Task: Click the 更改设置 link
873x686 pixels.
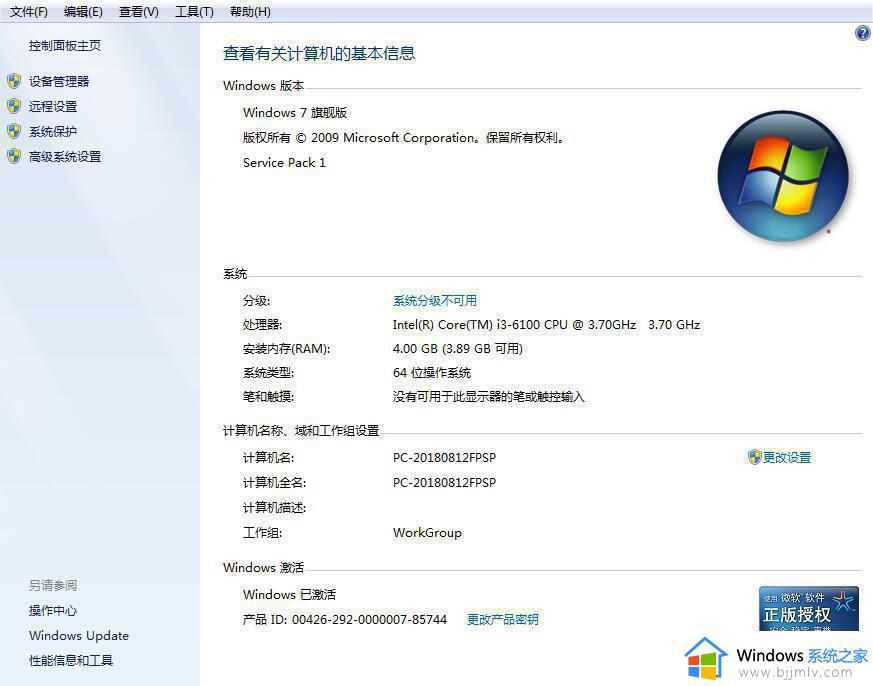Action: point(787,457)
